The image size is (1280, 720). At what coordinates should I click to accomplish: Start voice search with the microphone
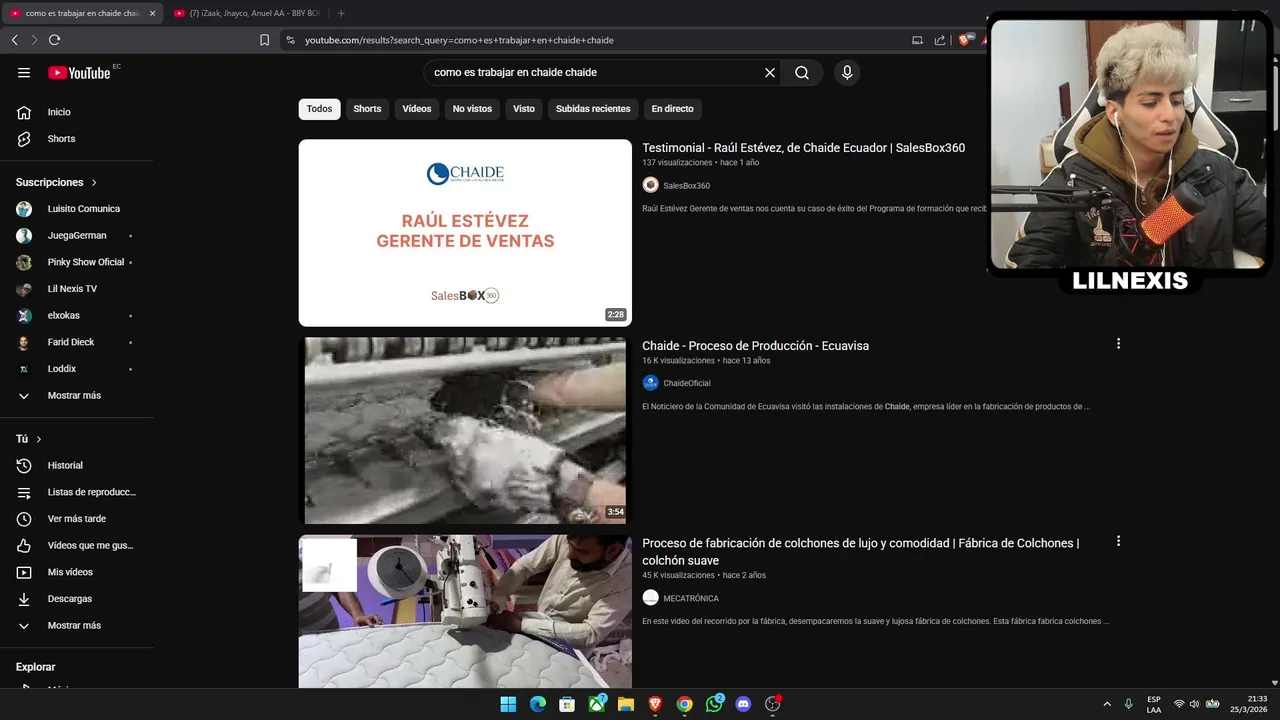[847, 72]
